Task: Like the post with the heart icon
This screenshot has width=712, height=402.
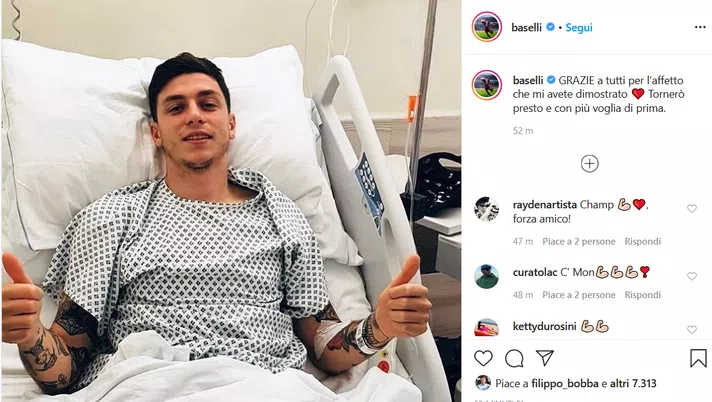Action: [x=483, y=358]
